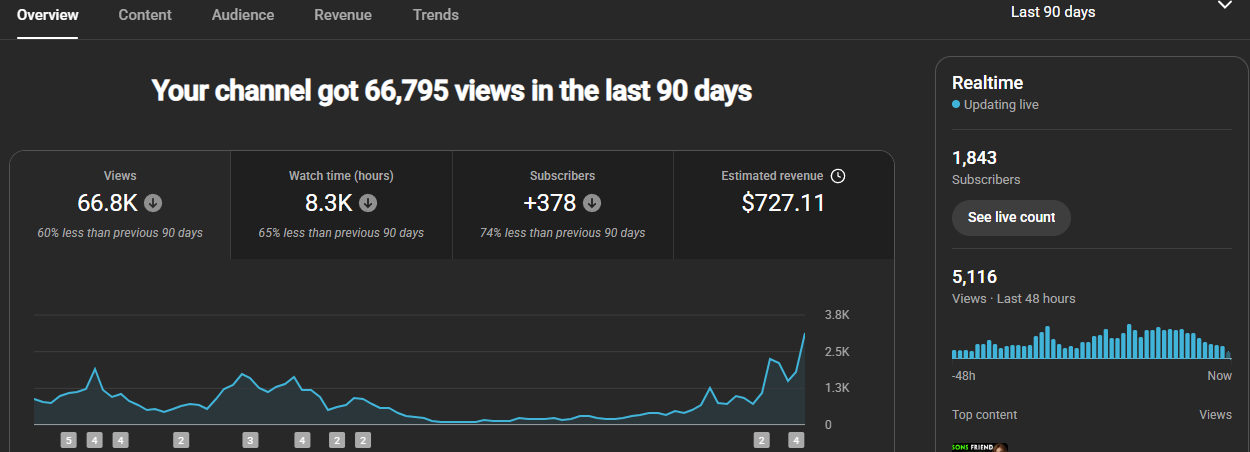The height and width of the screenshot is (452, 1250).
Task: Expand the date range chevron arrow
Action: click(1224, 6)
